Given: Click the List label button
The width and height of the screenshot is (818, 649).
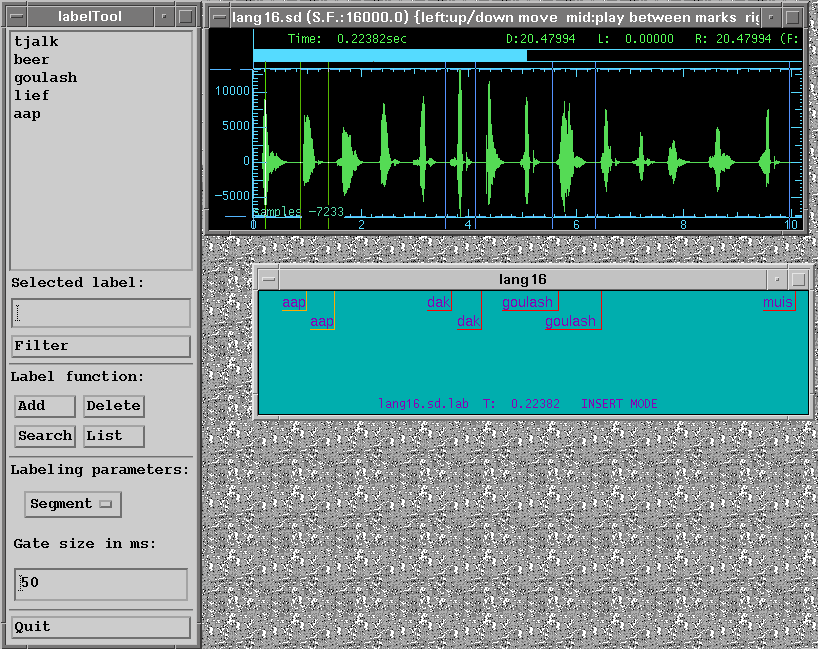Looking at the screenshot, I should pyautogui.click(x=114, y=436).
